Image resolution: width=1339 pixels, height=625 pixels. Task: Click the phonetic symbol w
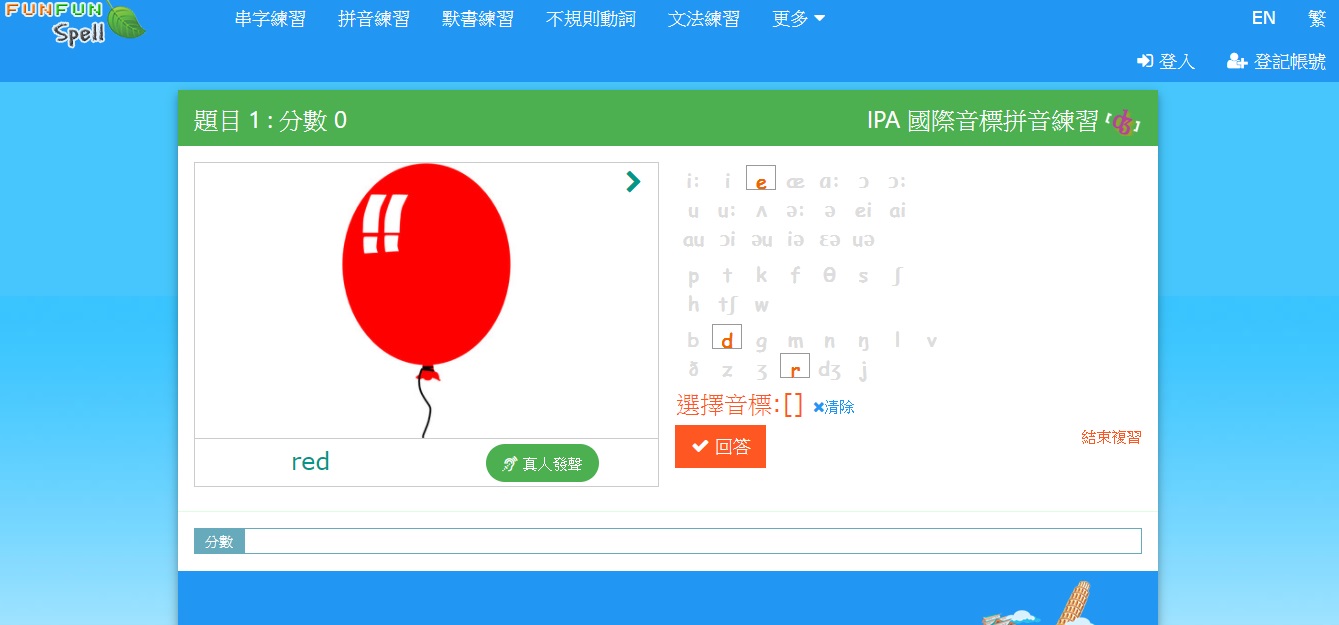pyautogui.click(x=761, y=305)
